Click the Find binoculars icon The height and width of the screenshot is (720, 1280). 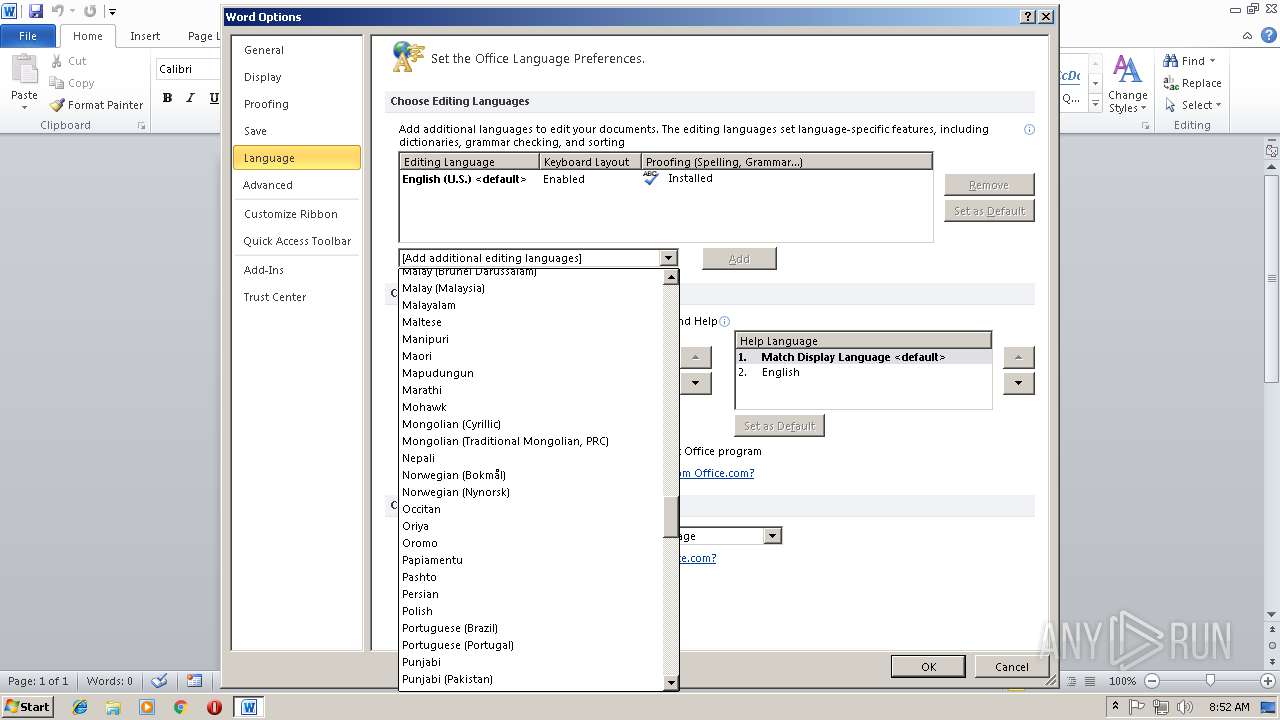(1170, 61)
